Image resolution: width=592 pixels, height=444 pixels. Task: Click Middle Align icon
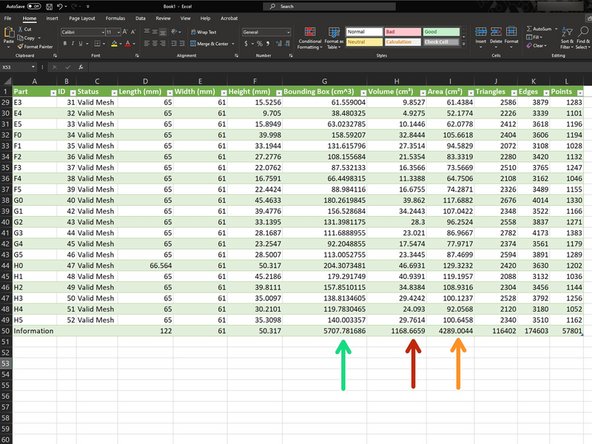(155, 32)
